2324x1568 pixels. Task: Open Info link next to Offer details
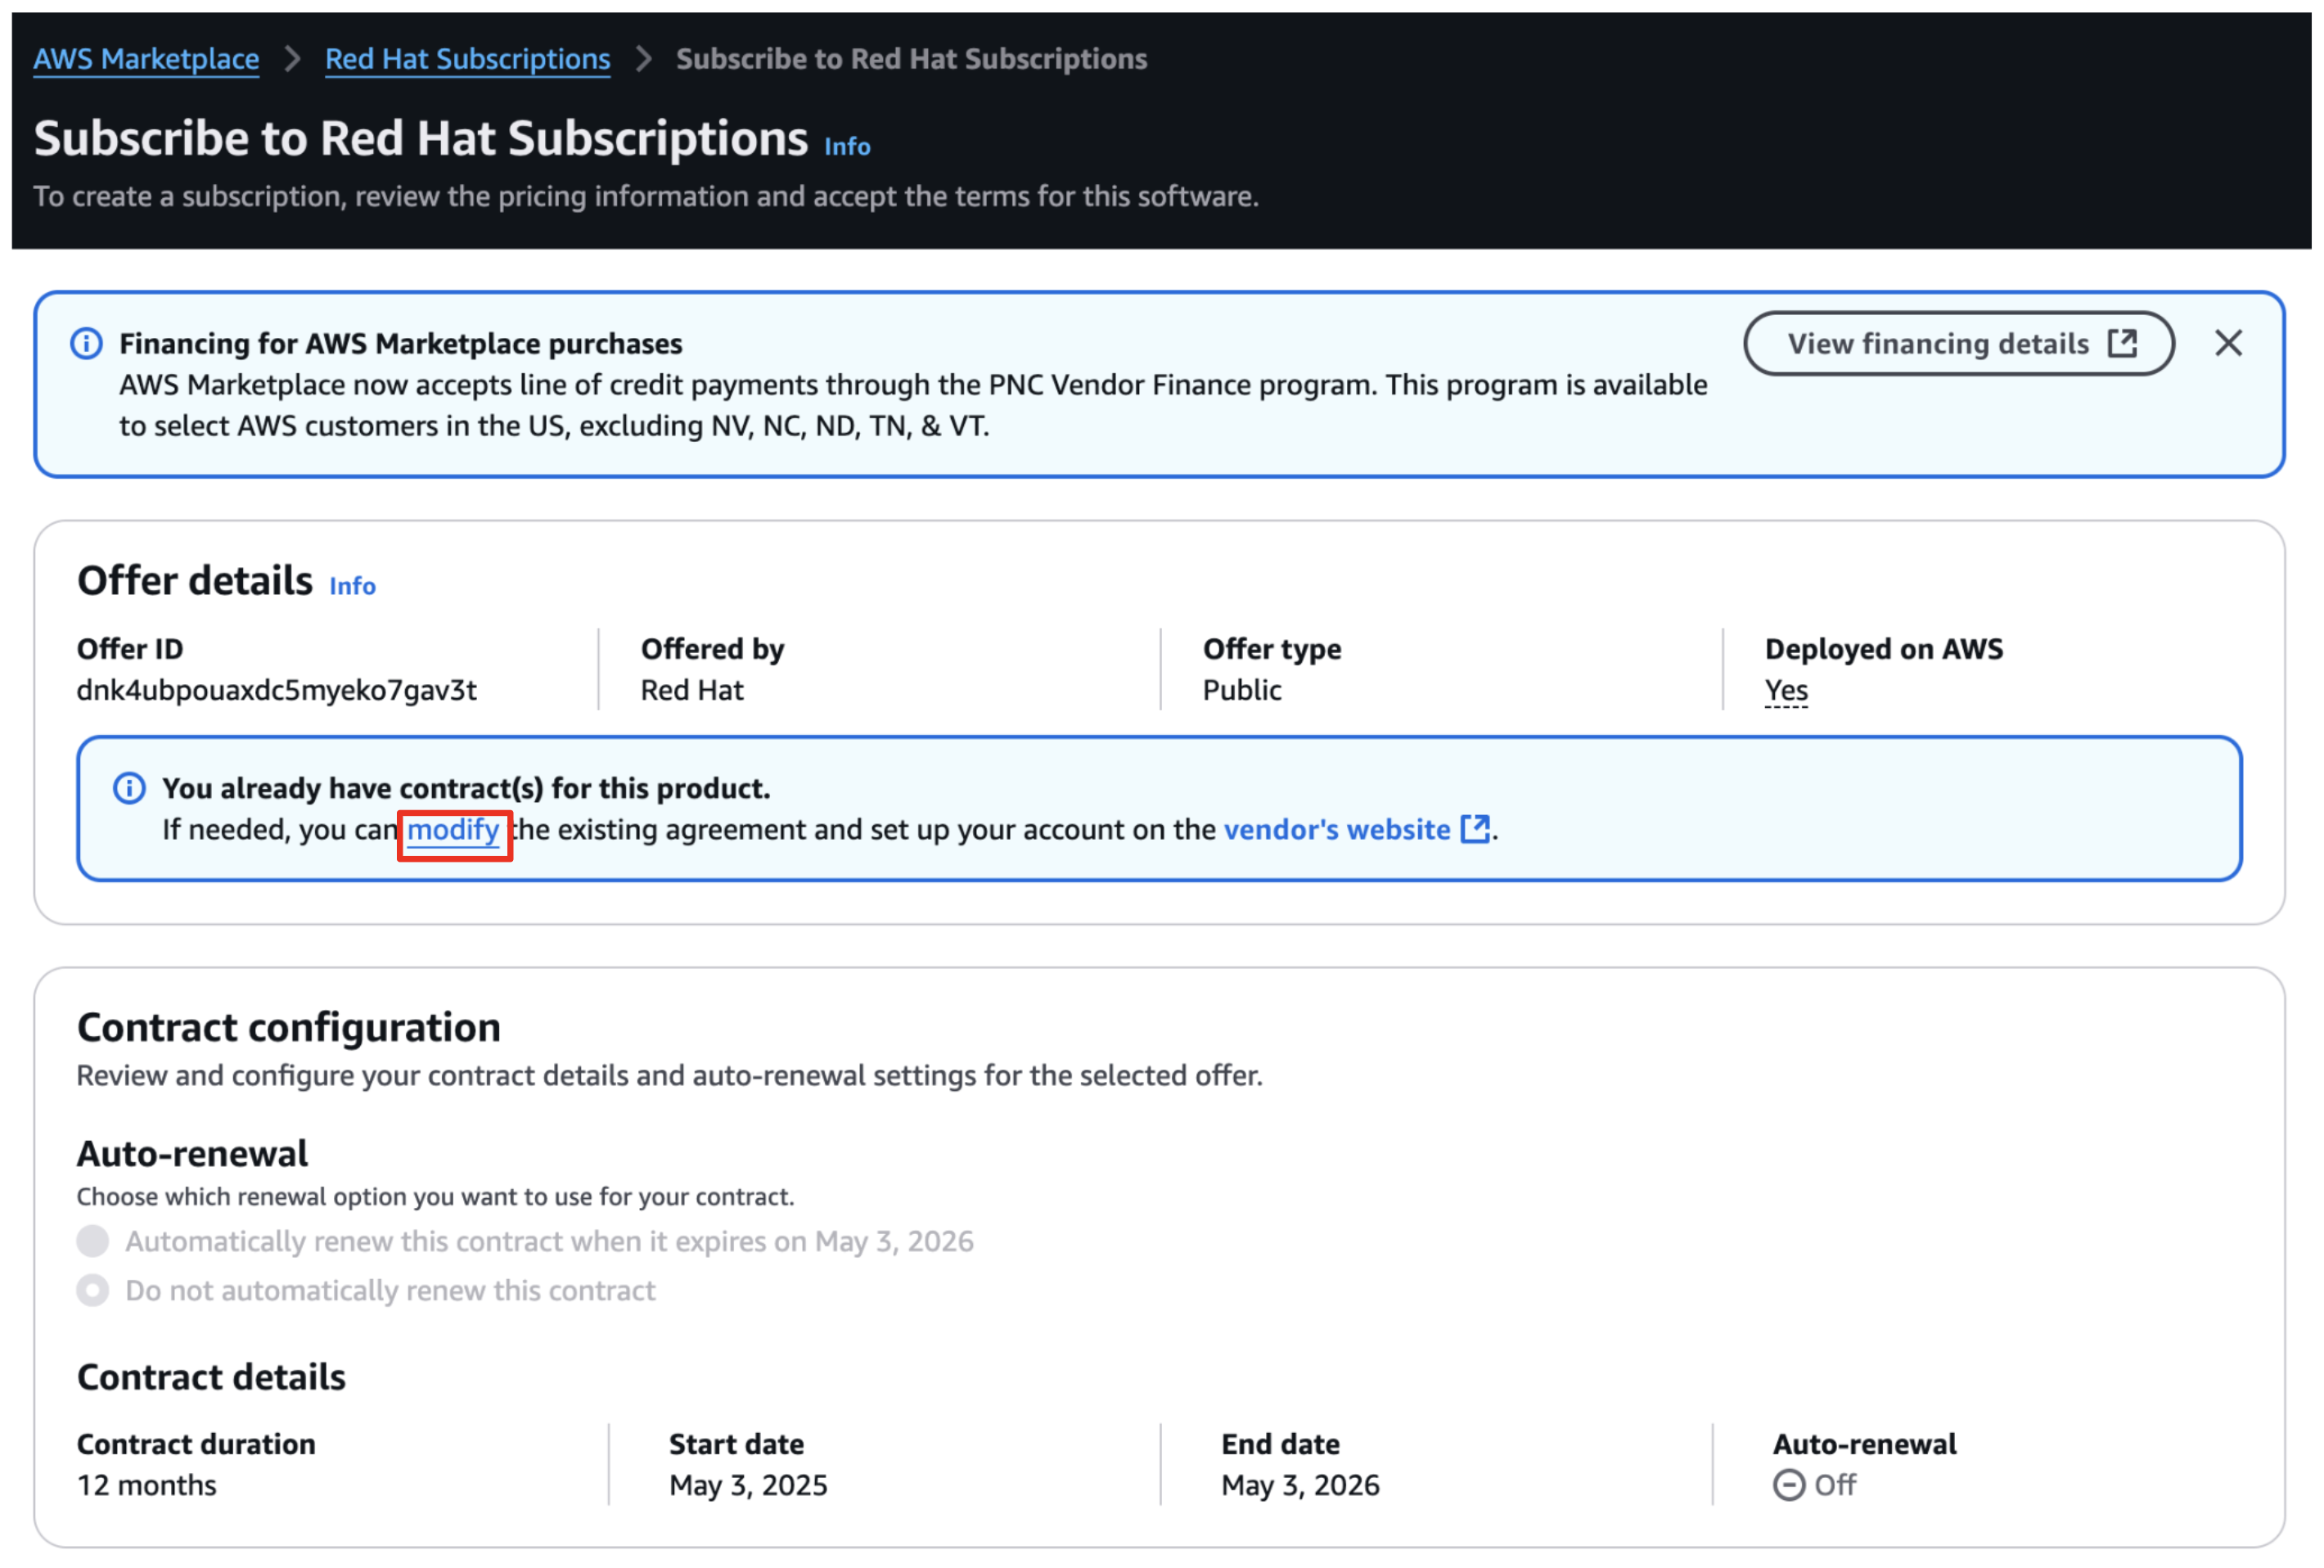click(352, 585)
